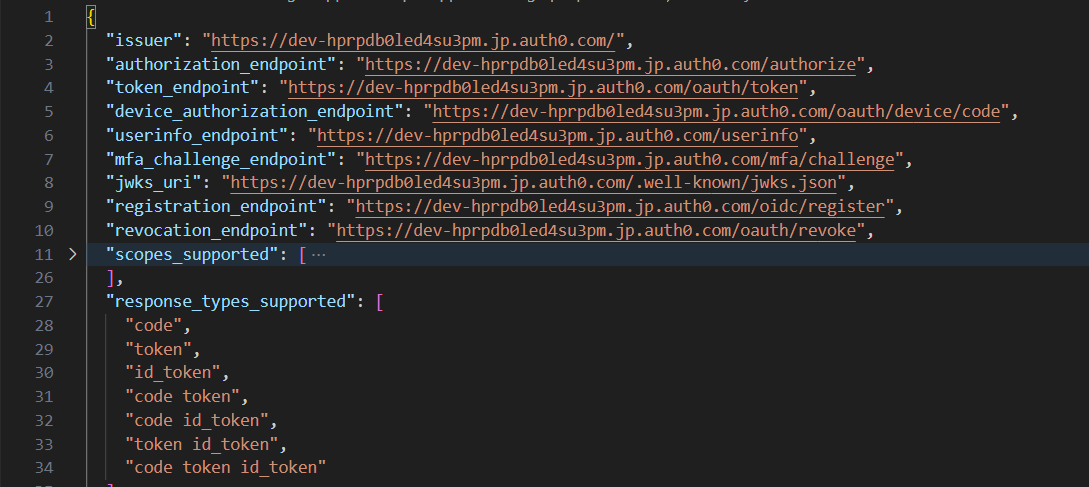Expand the folded scopes_supported array chevron

pos(72,255)
